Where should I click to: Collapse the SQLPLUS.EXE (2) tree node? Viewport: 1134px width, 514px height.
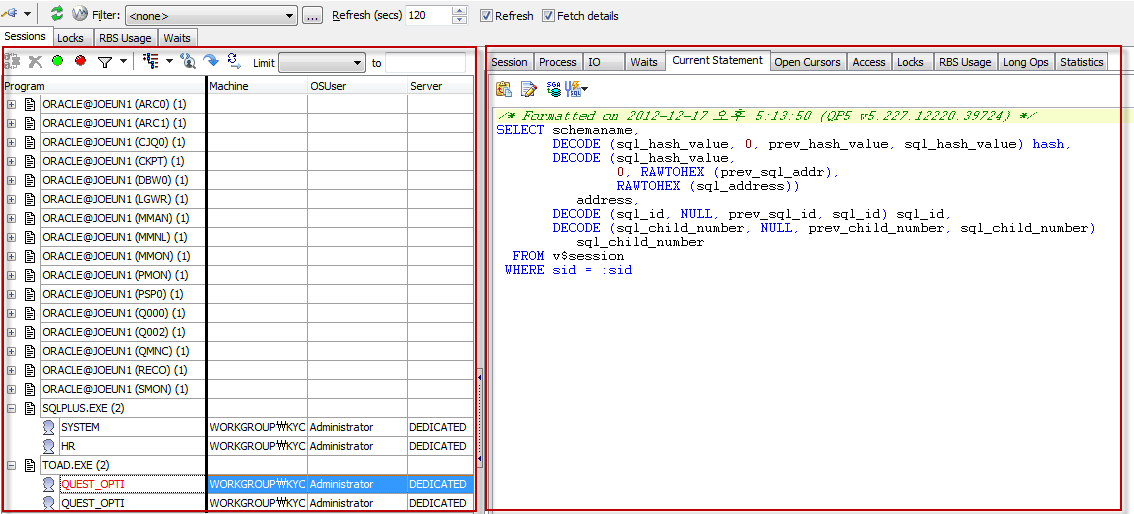(12, 408)
